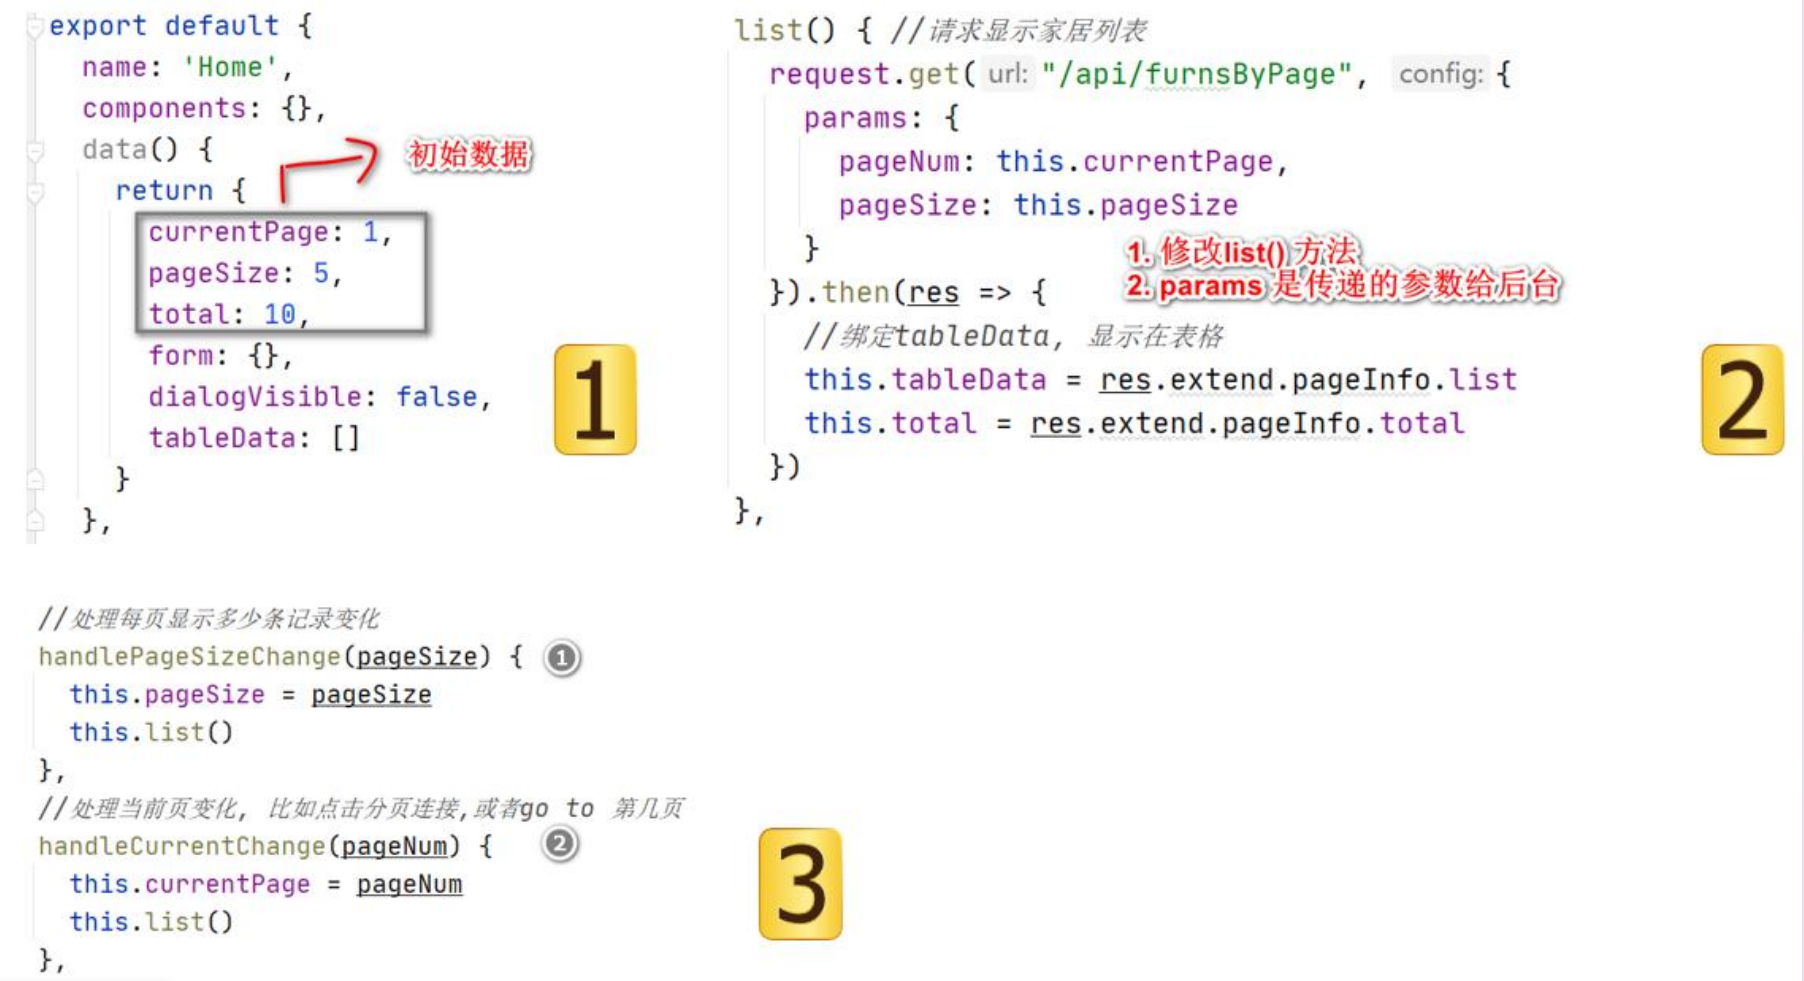Click 'this.list()' inside handlePageSizeChange
1804x981 pixels.
(151, 733)
